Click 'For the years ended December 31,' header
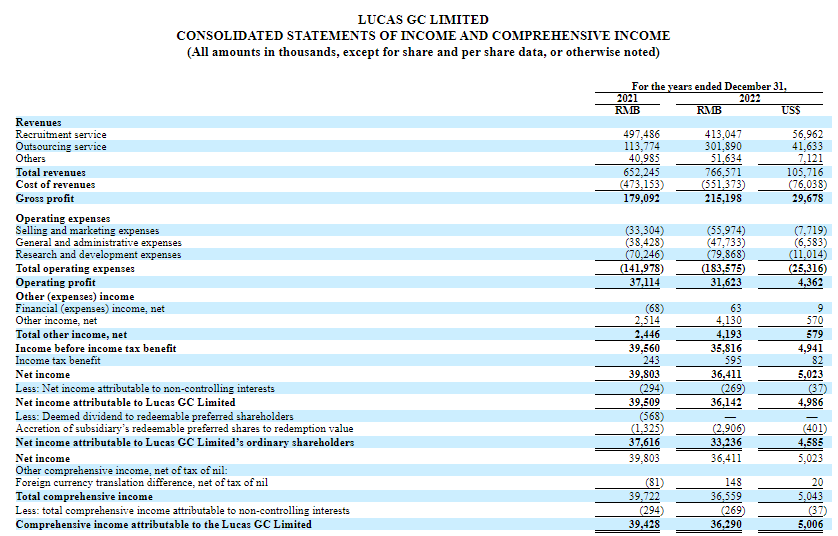Viewport: 838px width, 536px height. pos(709,86)
